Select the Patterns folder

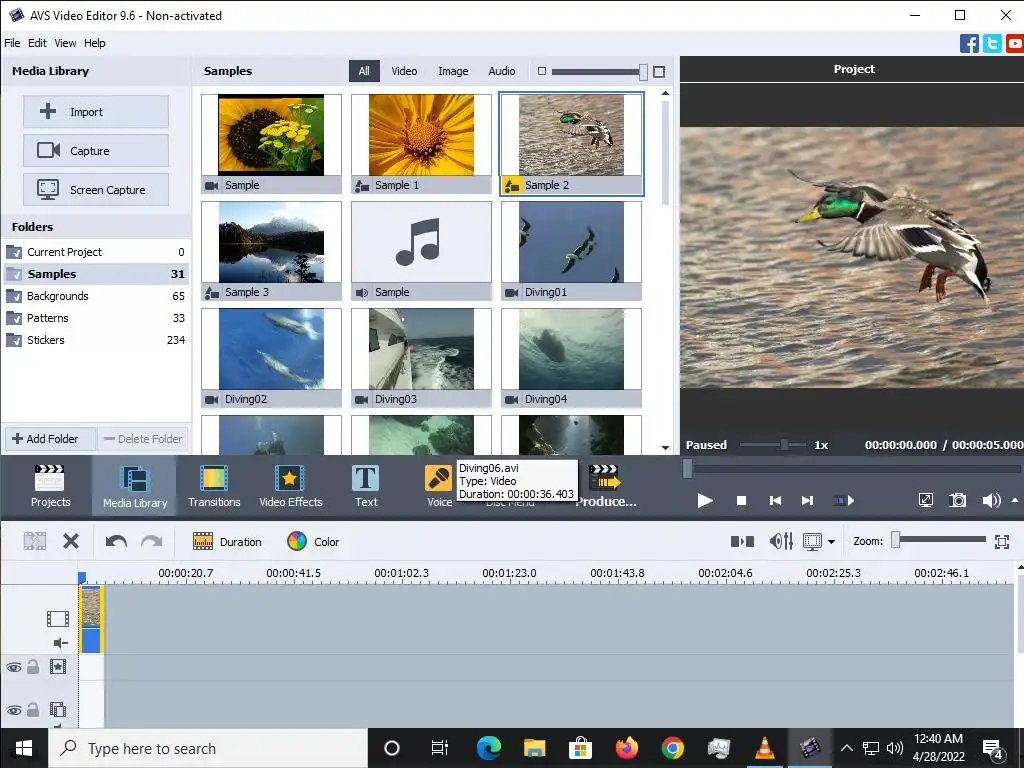pyautogui.click(x=95, y=318)
